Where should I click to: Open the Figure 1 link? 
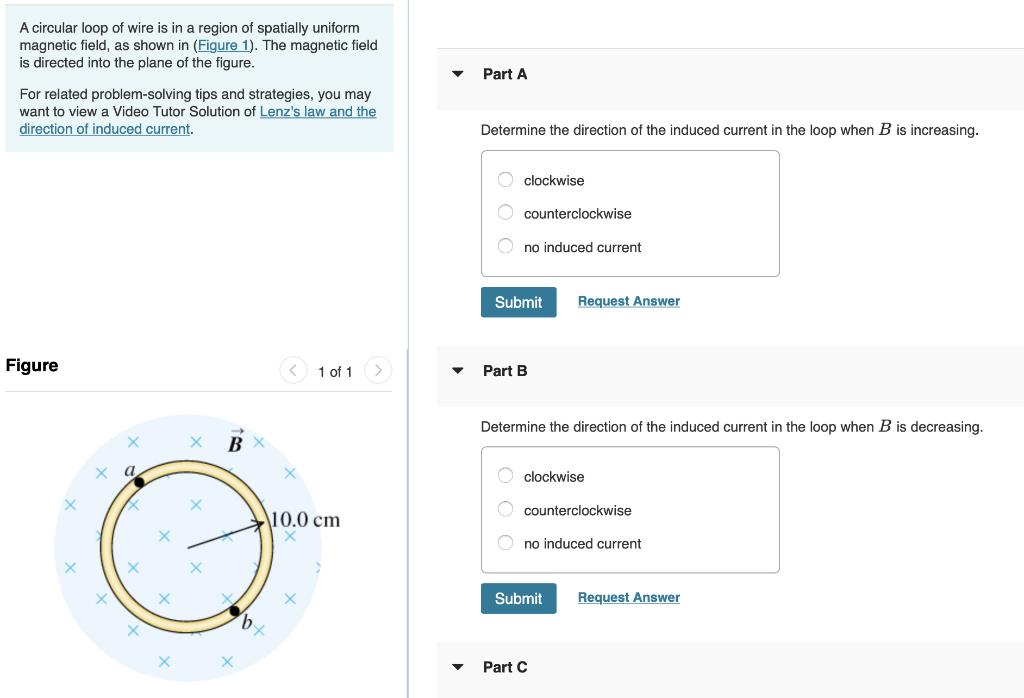pos(223,45)
